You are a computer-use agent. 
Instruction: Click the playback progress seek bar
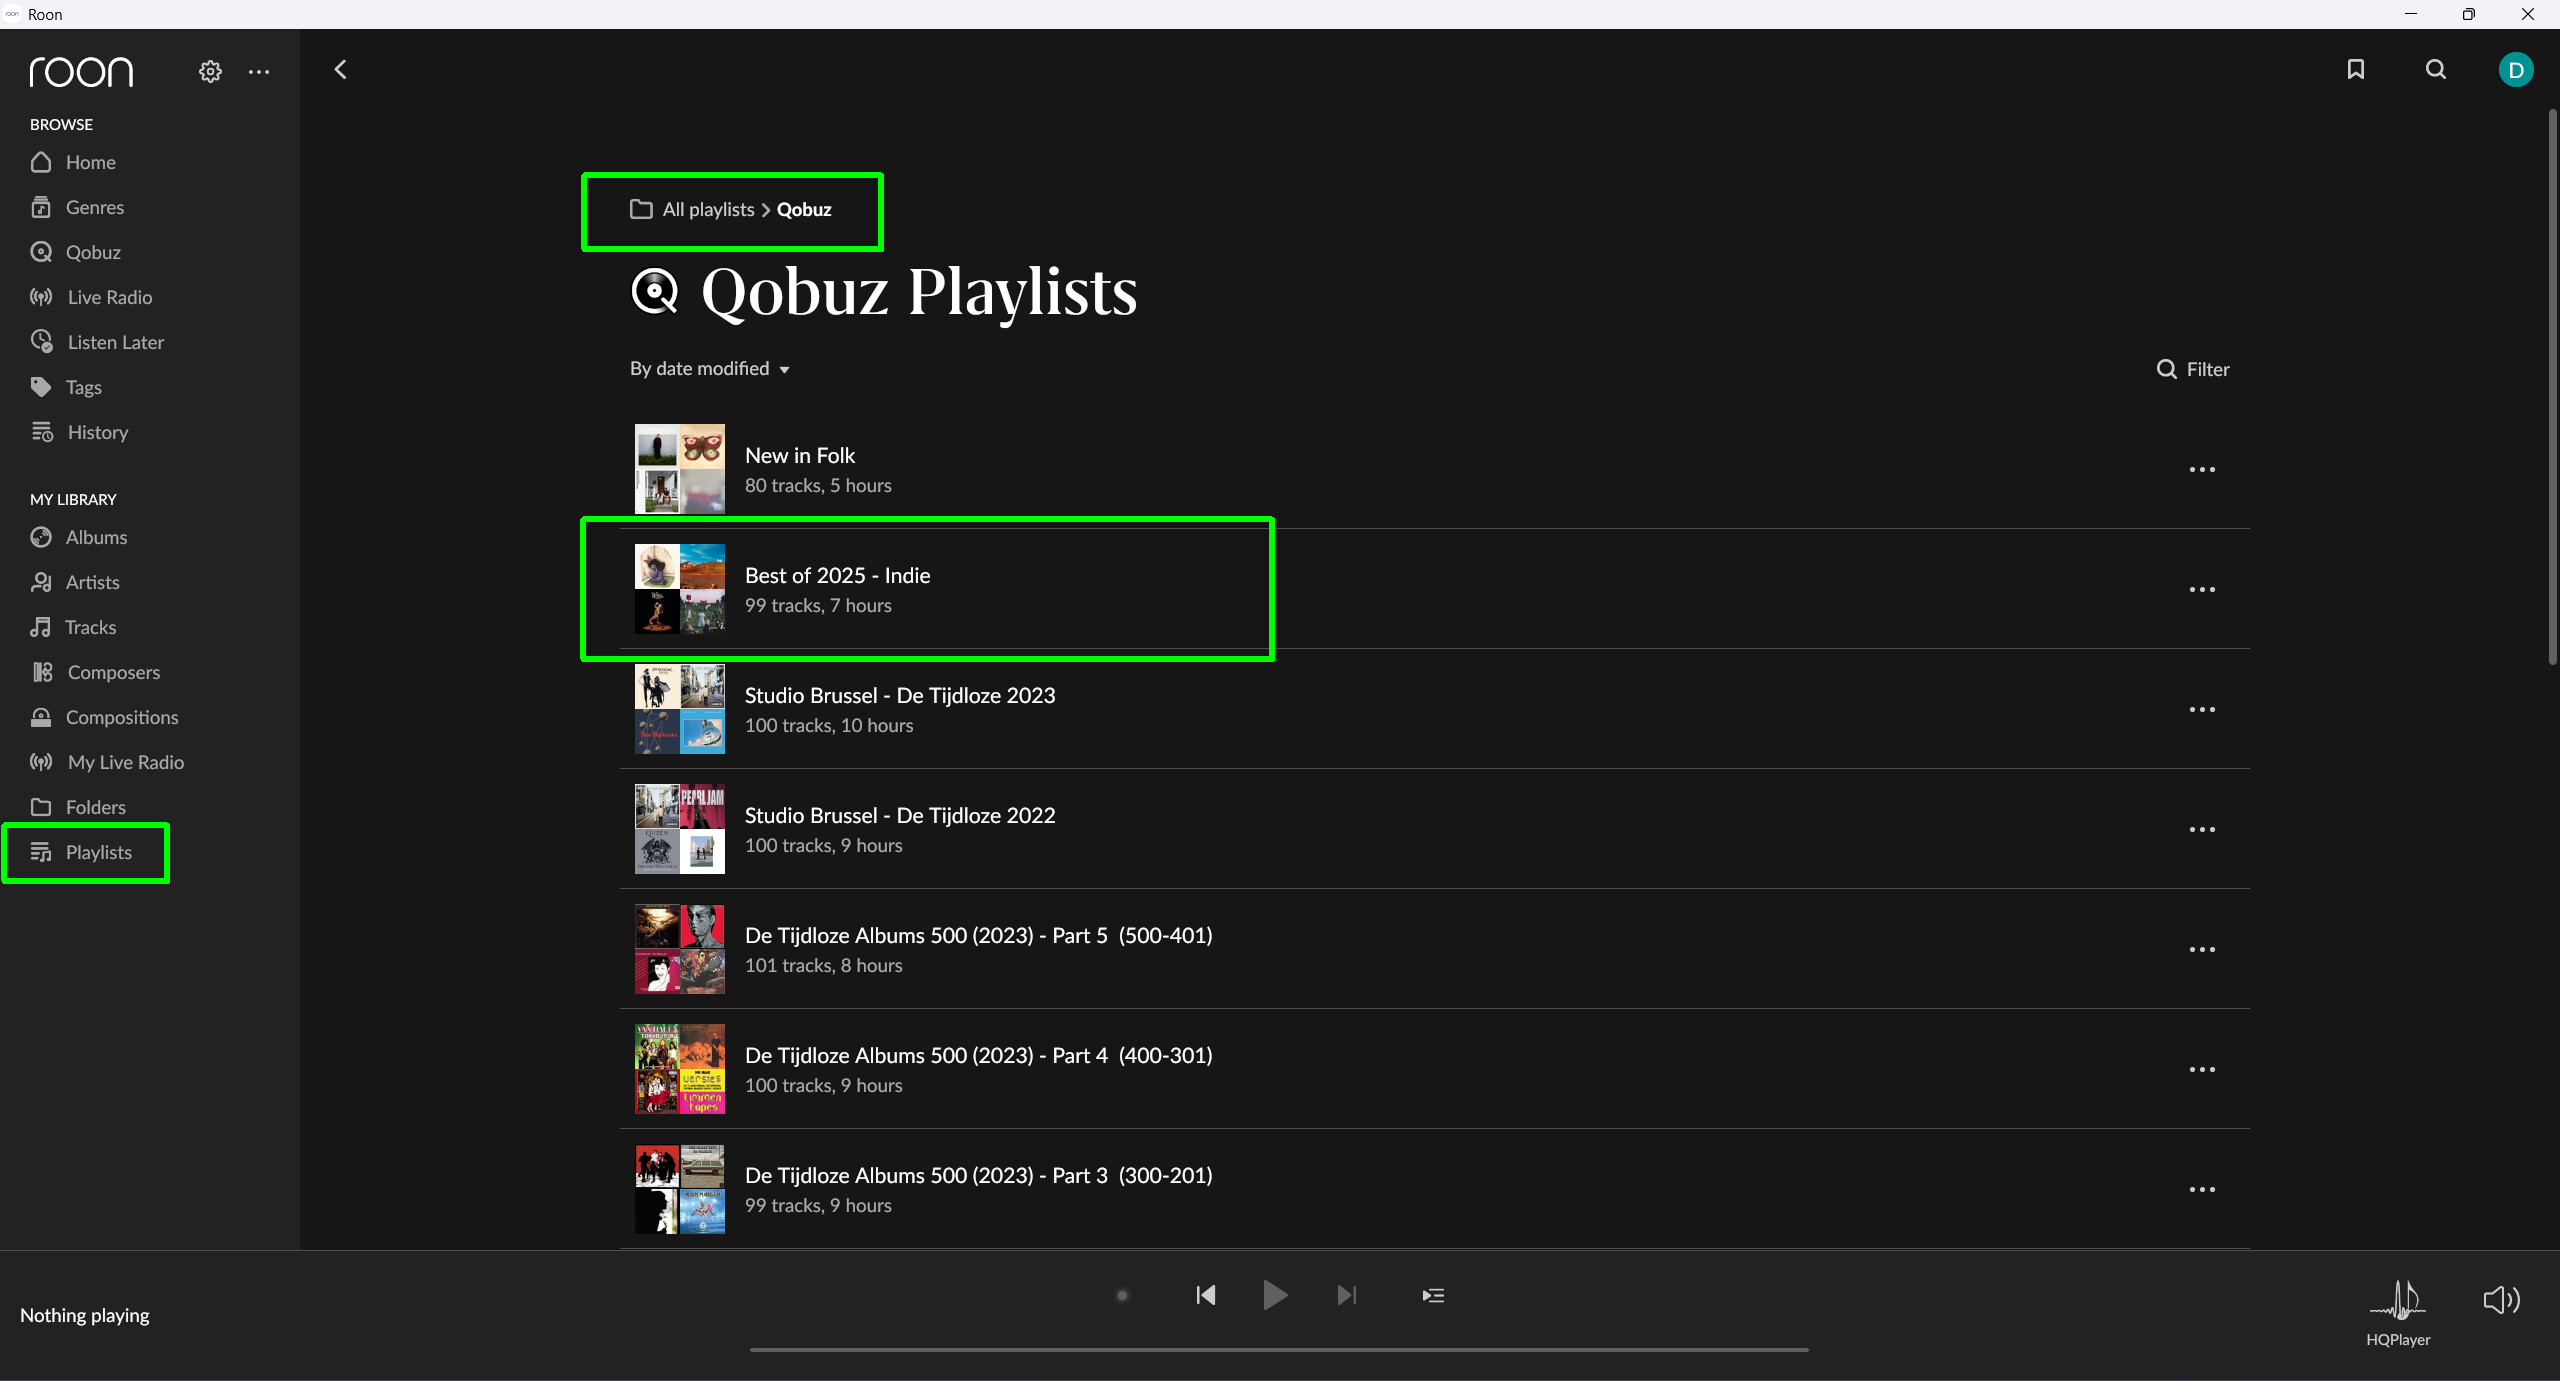point(1279,1350)
